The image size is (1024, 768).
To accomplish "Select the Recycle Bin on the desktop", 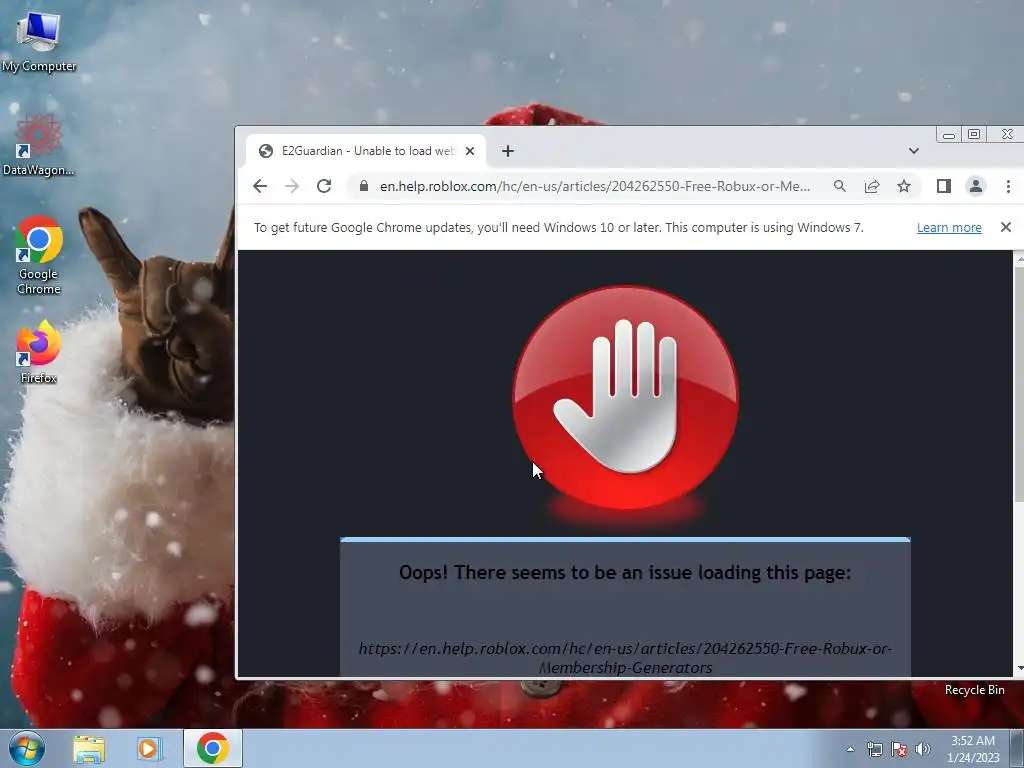I will click(x=974, y=690).
